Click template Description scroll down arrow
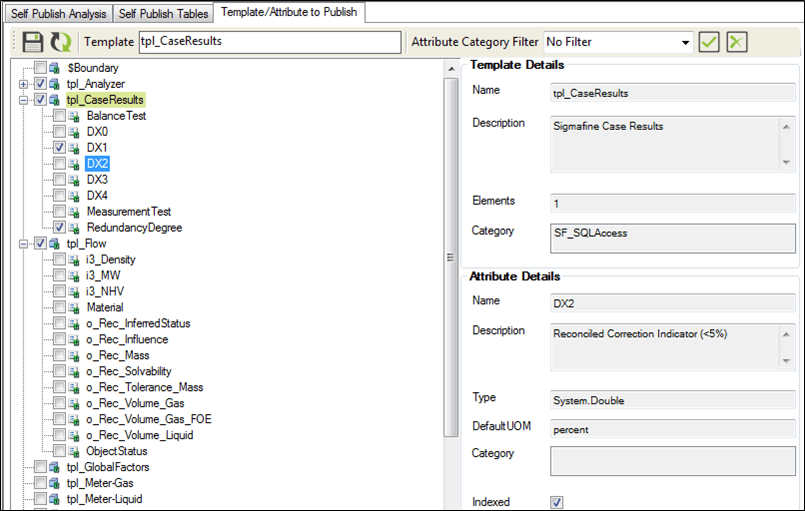The width and height of the screenshot is (805, 511). point(786,162)
